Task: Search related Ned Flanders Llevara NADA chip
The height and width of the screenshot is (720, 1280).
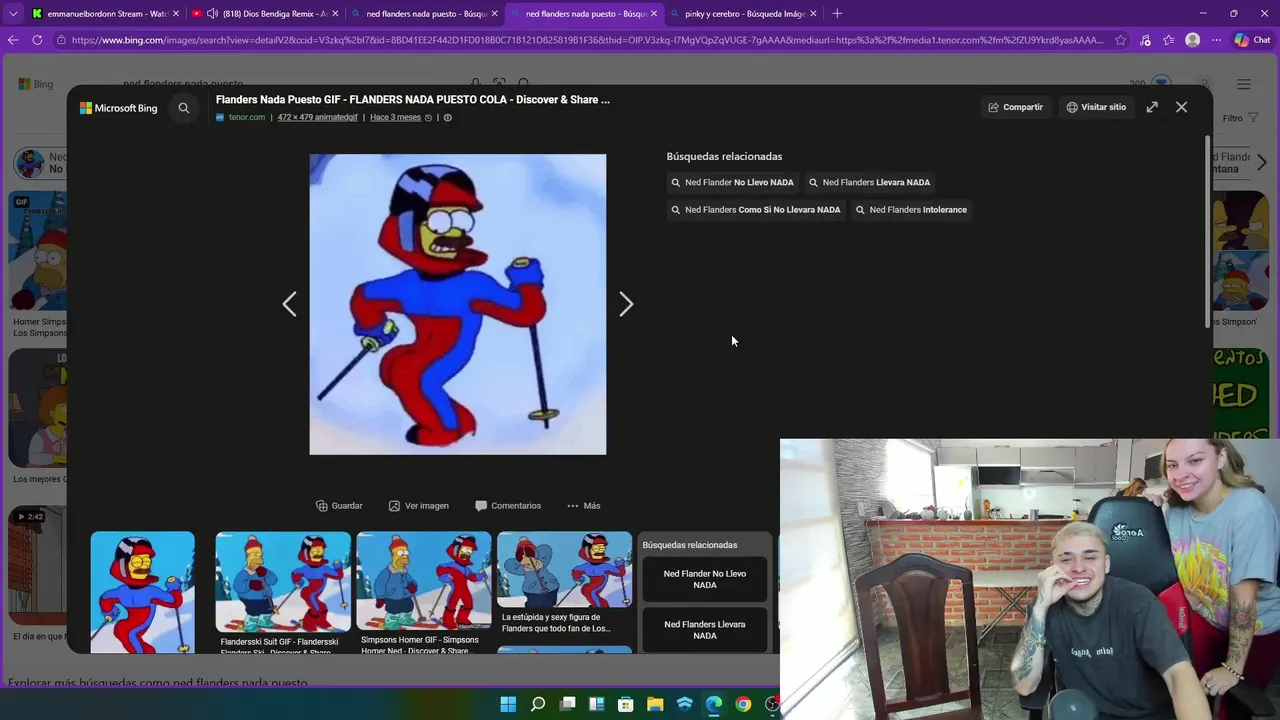Action: click(869, 182)
